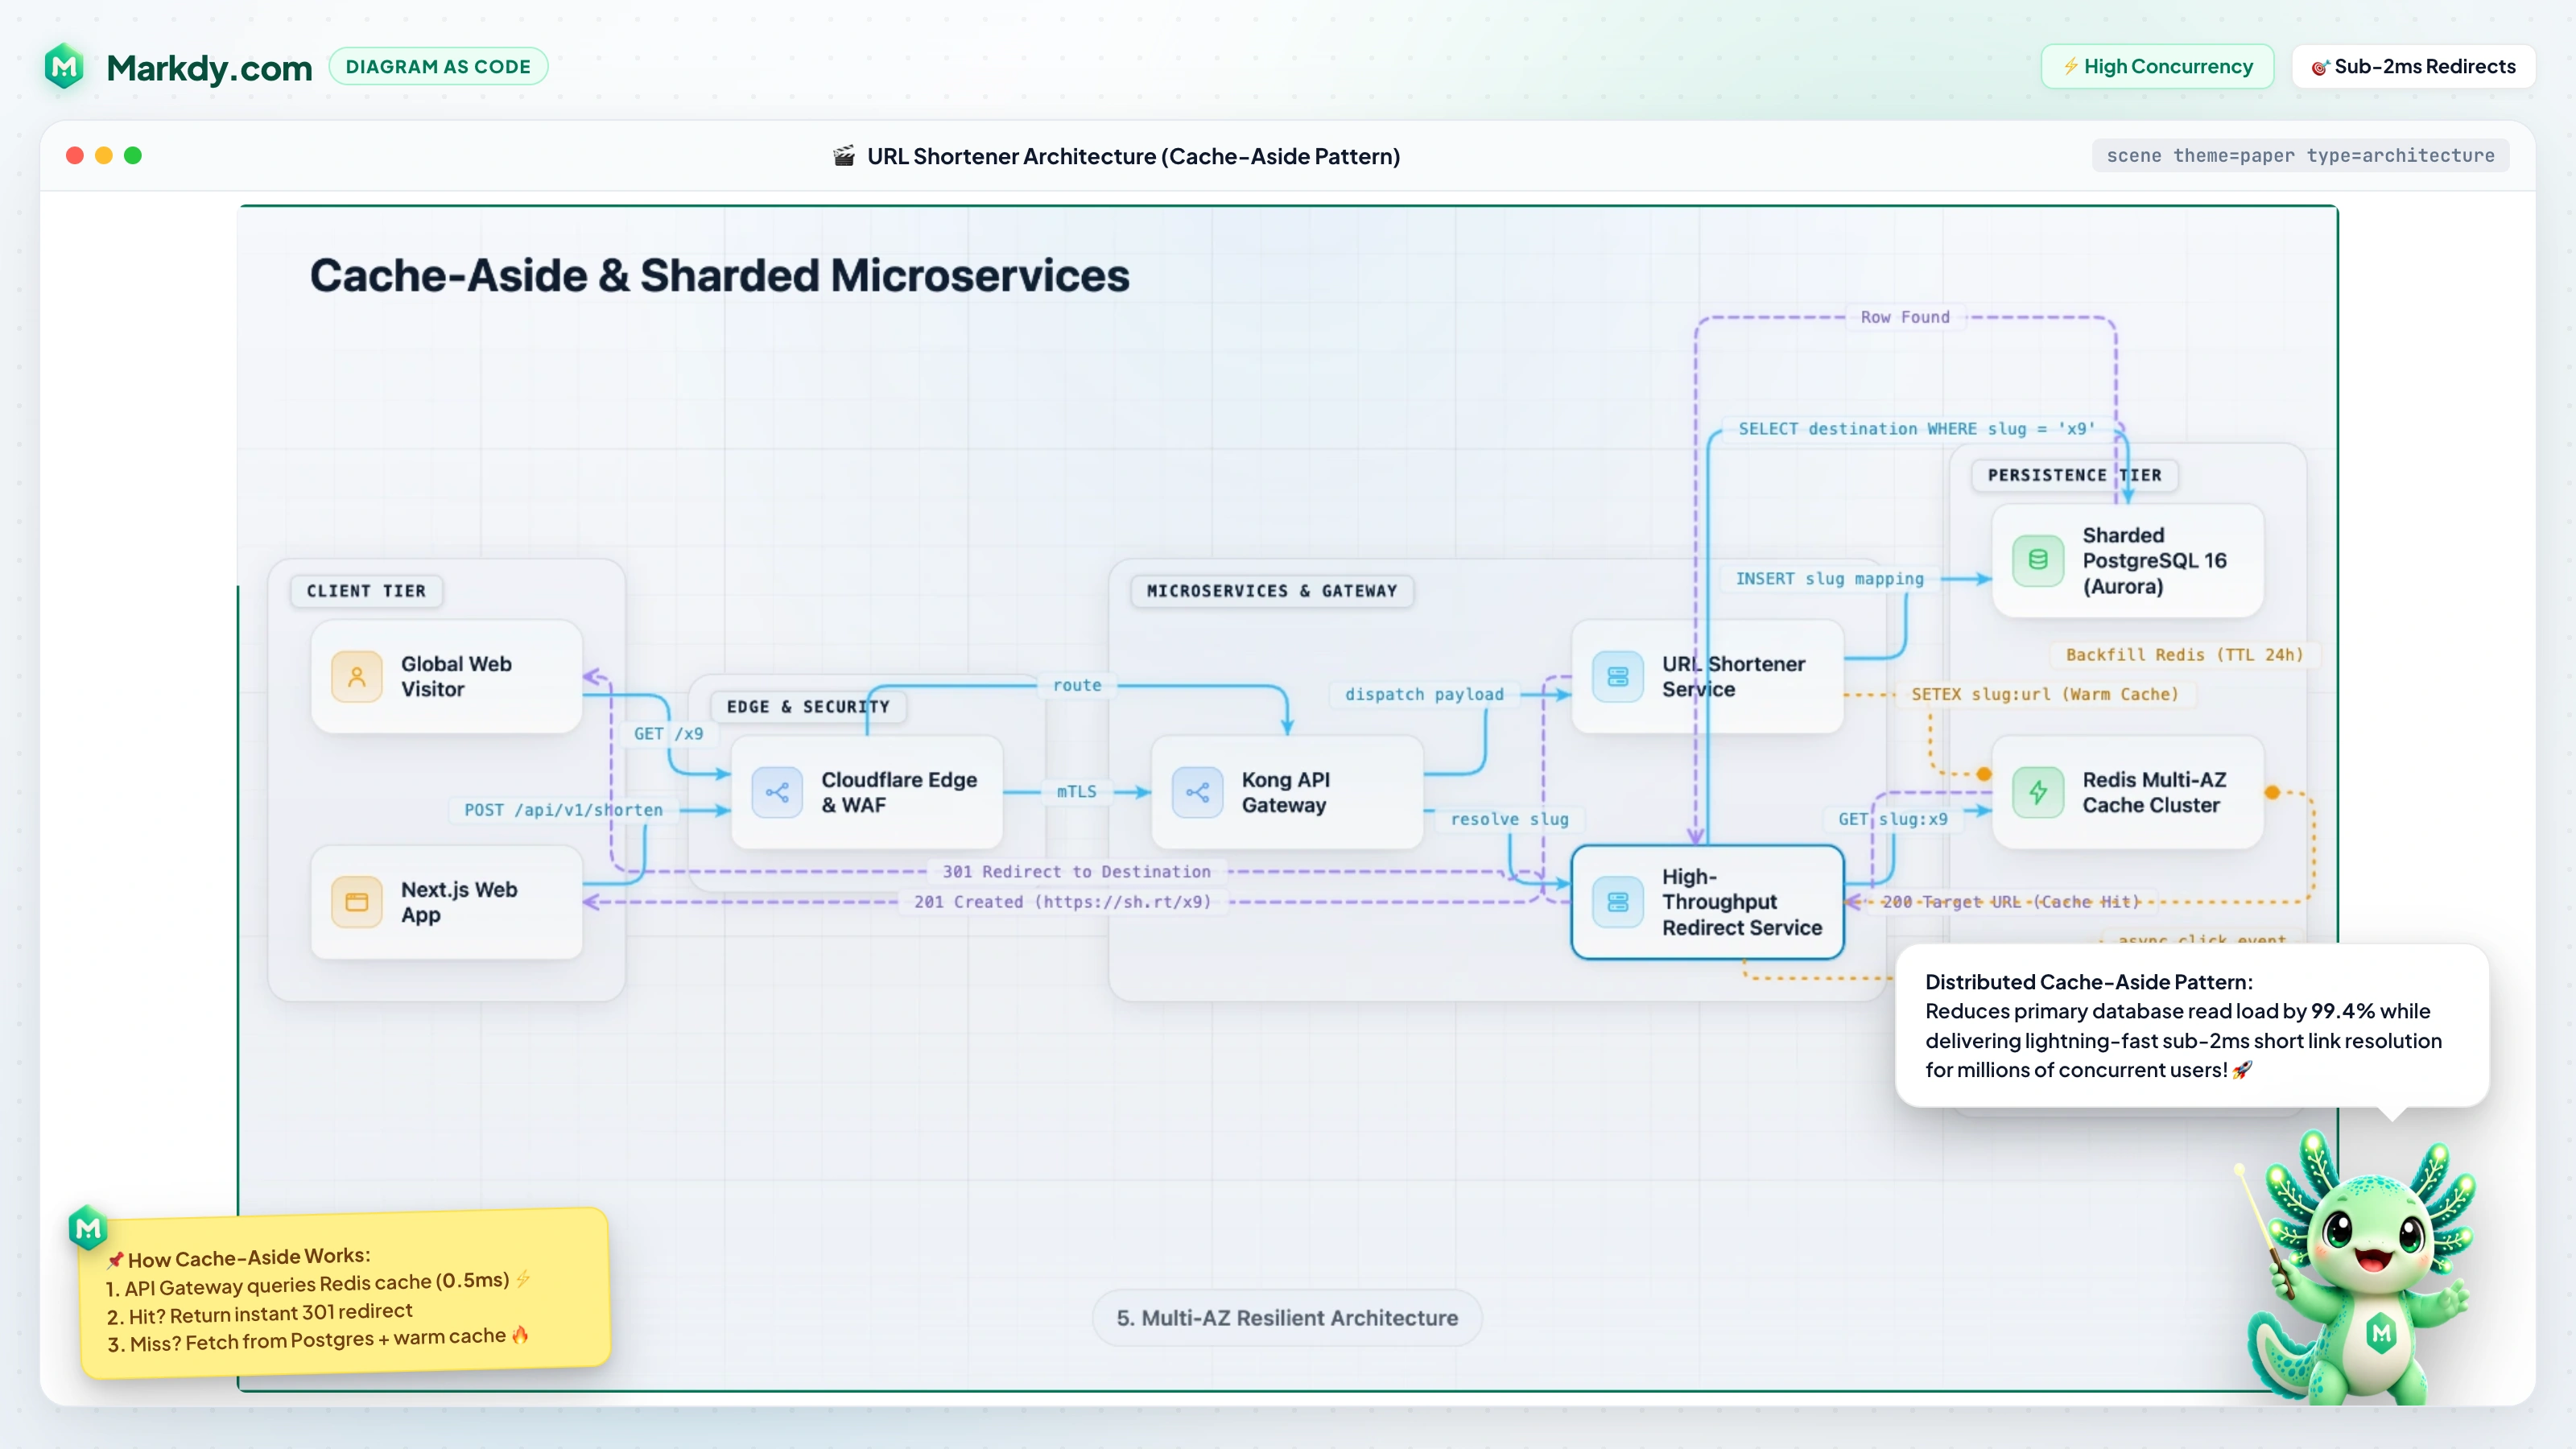Viewport: 2576px width, 1449px height.
Task: Click the Row Found edge label
Action: click(1905, 317)
